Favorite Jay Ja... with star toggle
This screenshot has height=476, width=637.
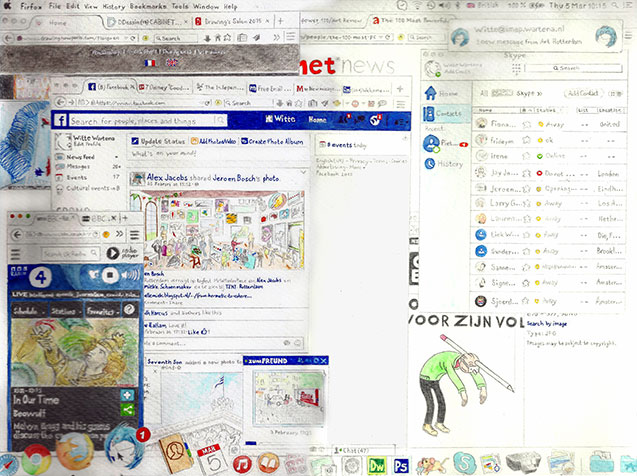527,173
